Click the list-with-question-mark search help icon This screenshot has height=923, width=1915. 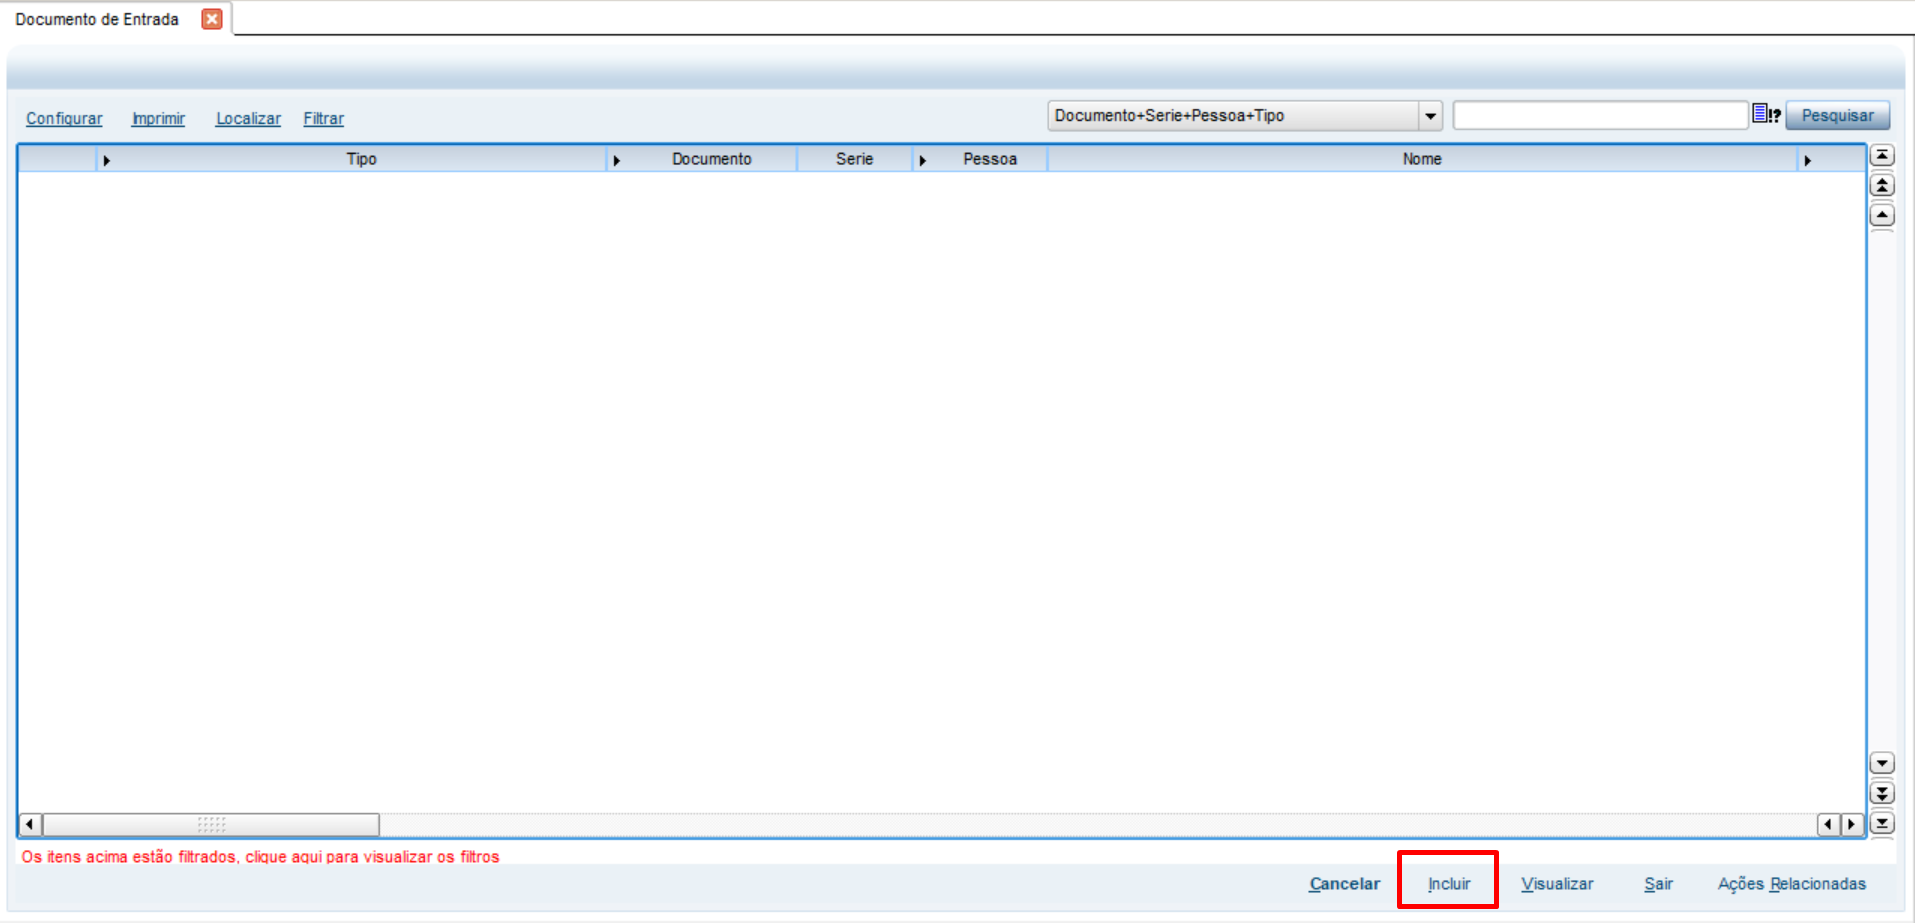pyautogui.click(x=1766, y=114)
